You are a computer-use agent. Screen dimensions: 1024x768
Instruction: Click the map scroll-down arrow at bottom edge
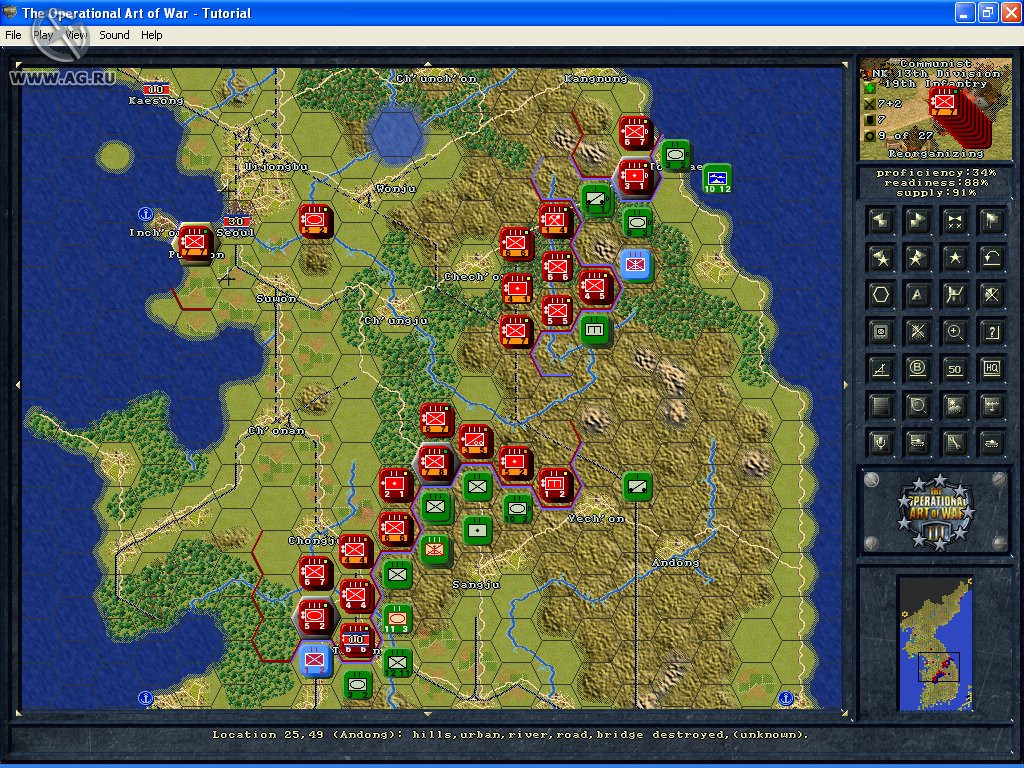[428, 714]
